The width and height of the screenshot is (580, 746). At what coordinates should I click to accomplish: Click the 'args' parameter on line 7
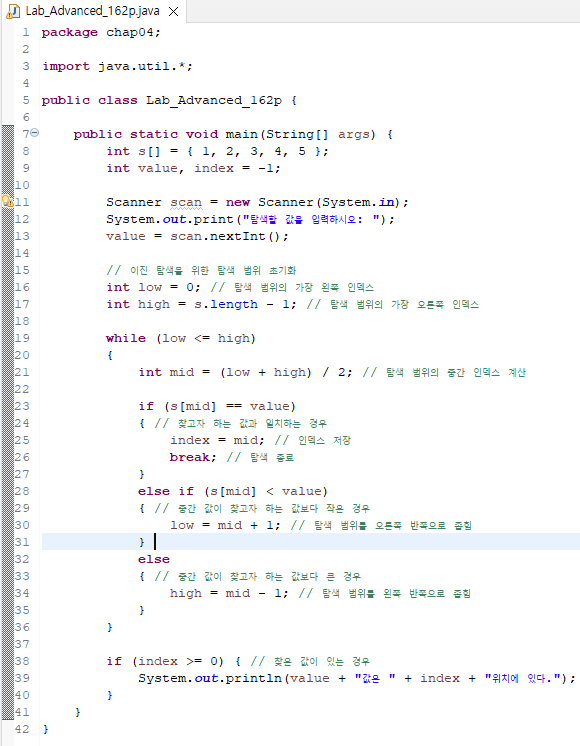tap(354, 135)
